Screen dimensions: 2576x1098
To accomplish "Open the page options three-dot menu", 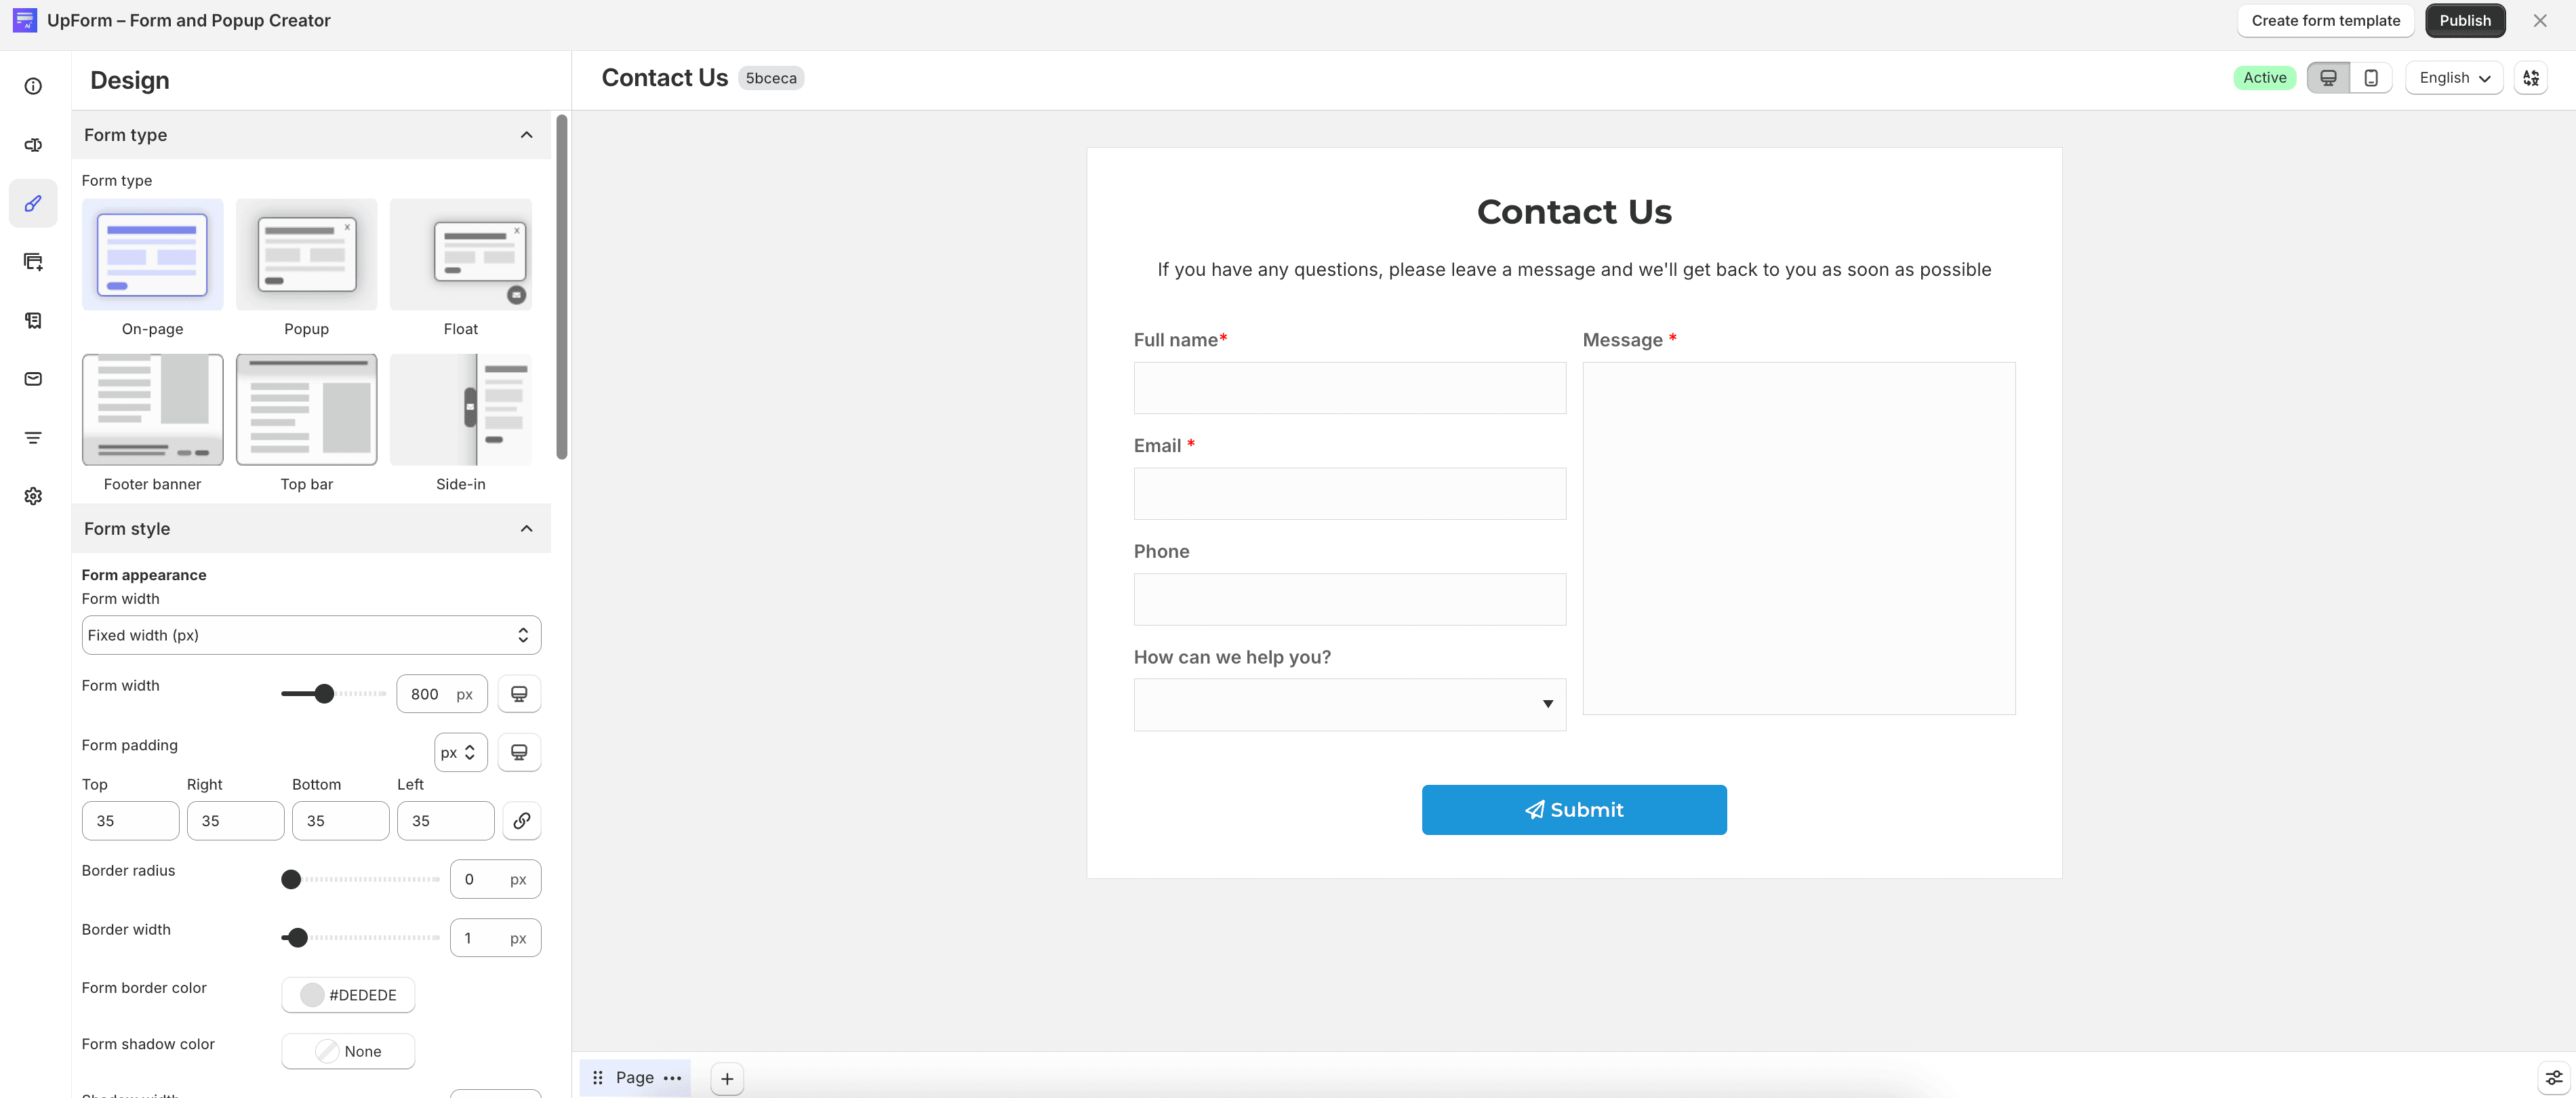I will (x=673, y=1078).
